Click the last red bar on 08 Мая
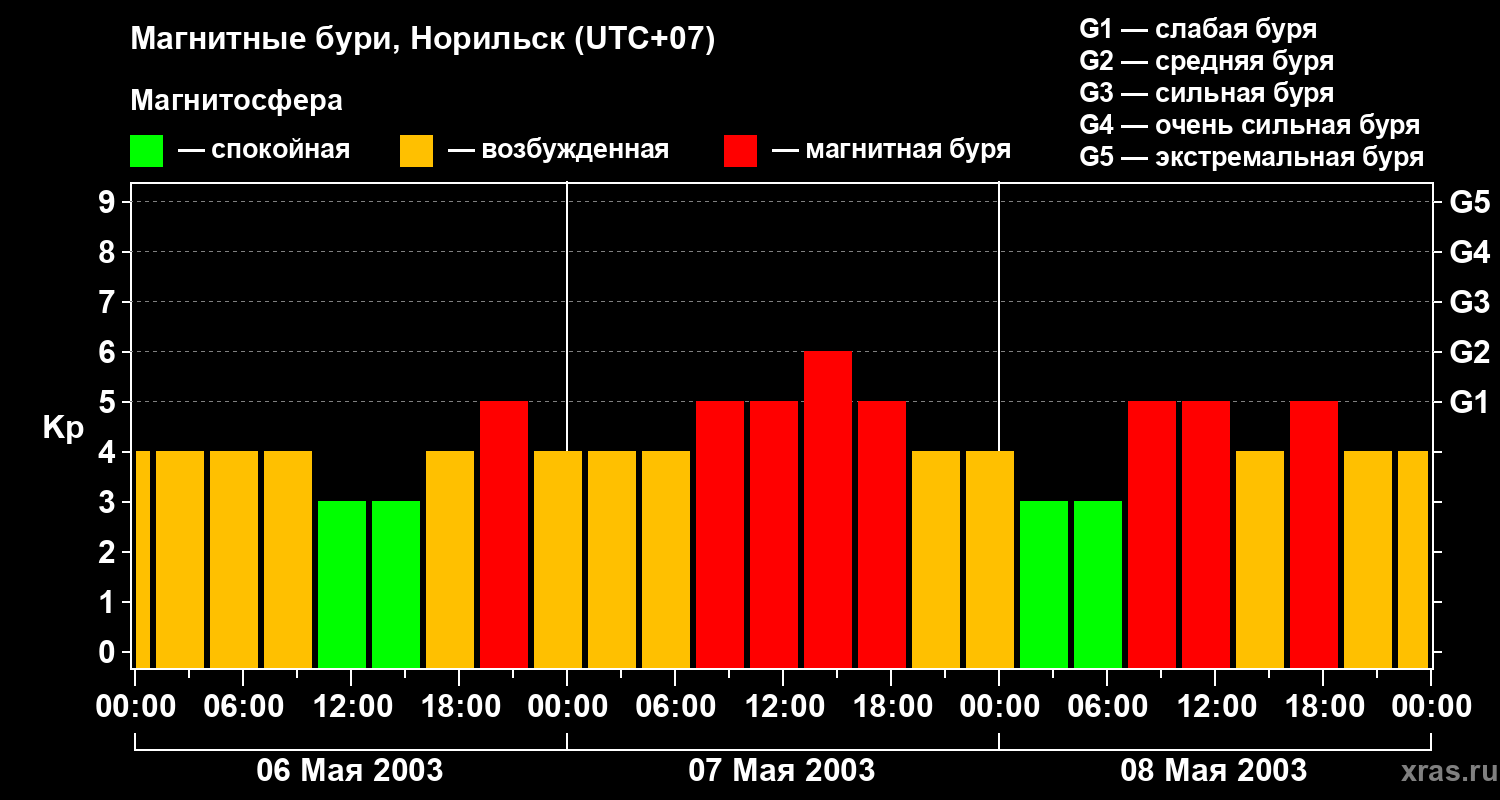The height and width of the screenshot is (800, 1500). click(1314, 535)
